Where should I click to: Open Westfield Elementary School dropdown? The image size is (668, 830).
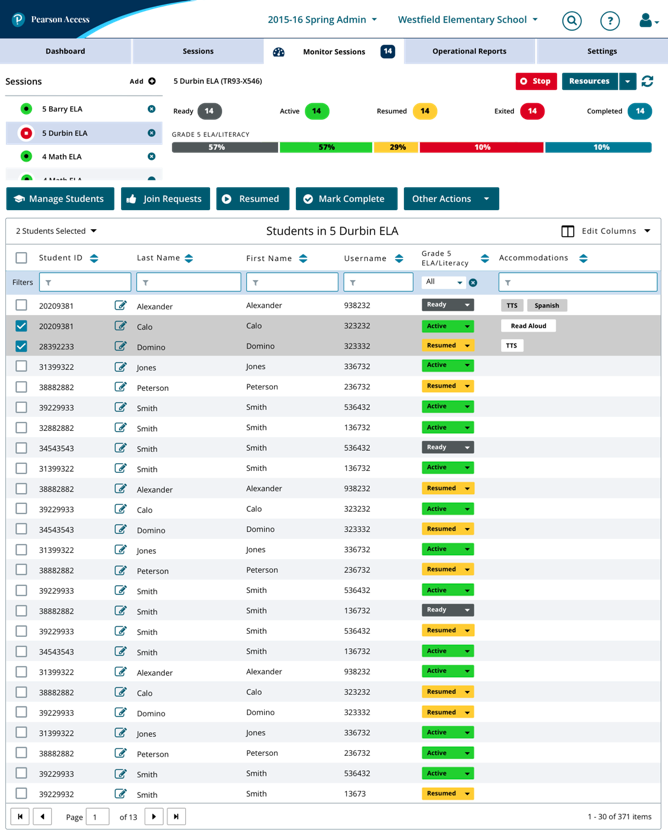[x=467, y=20]
